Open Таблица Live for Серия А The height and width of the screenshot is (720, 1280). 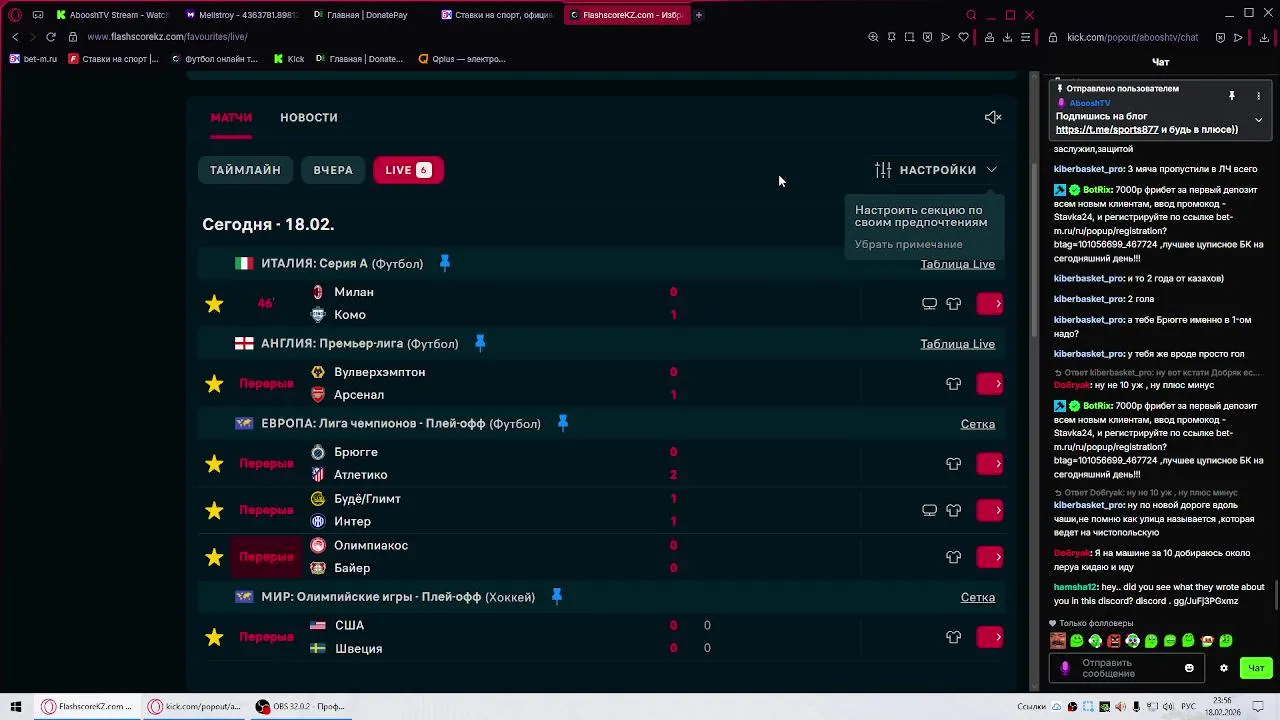click(957, 264)
